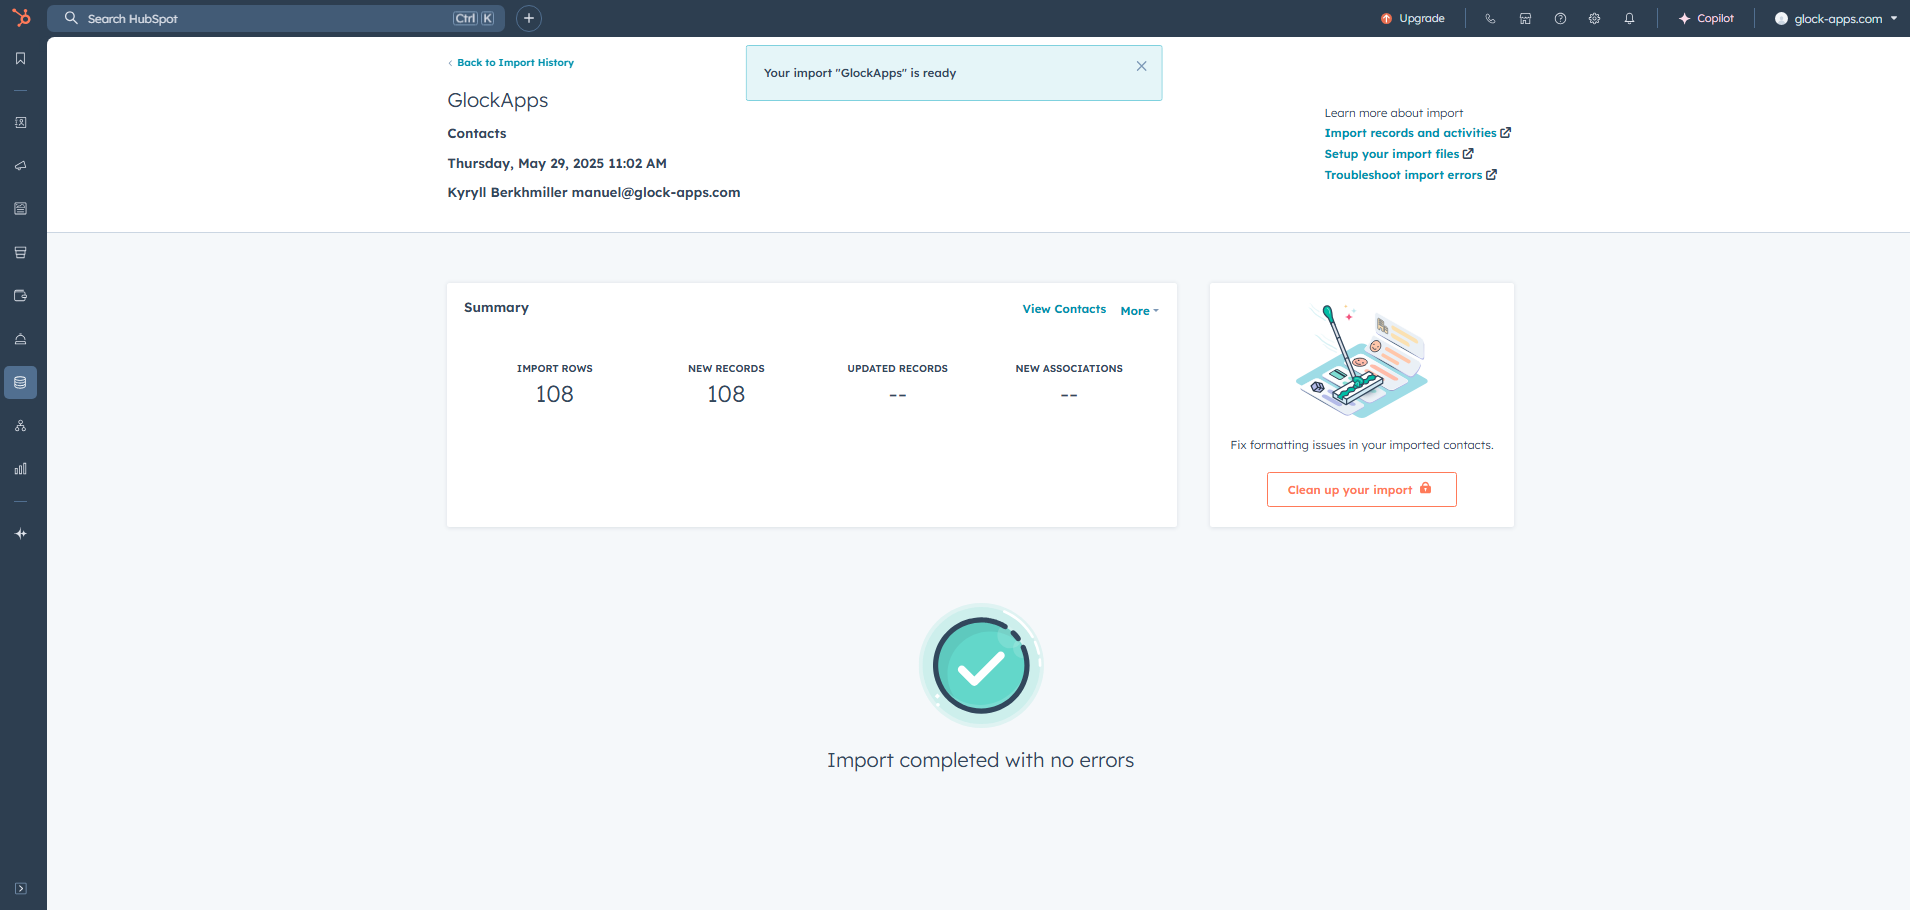Expand the sidebar with the bottom arrow icon
Viewport: 1910px width, 910px height.
(20, 888)
